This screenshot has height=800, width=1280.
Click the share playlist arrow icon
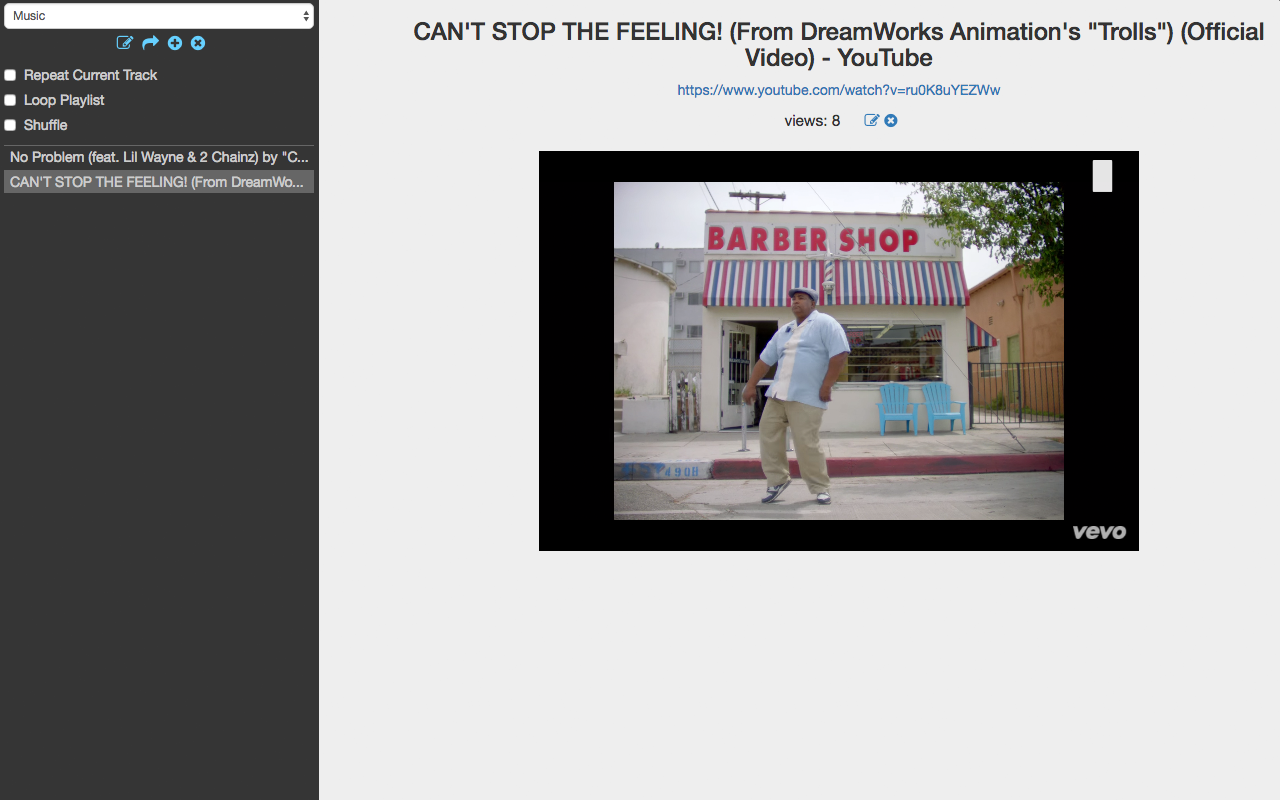pyautogui.click(x=150, y=43)
